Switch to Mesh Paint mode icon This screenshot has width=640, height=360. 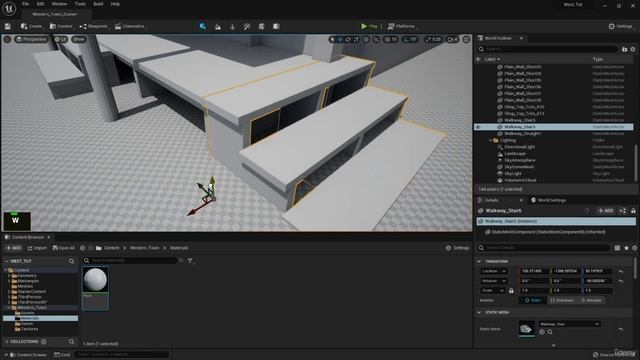click(247, 27)
